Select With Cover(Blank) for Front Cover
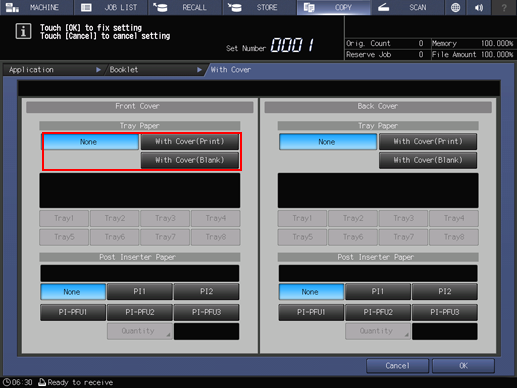The height and width of the screenshot is (388, 517). pos(189,160)
